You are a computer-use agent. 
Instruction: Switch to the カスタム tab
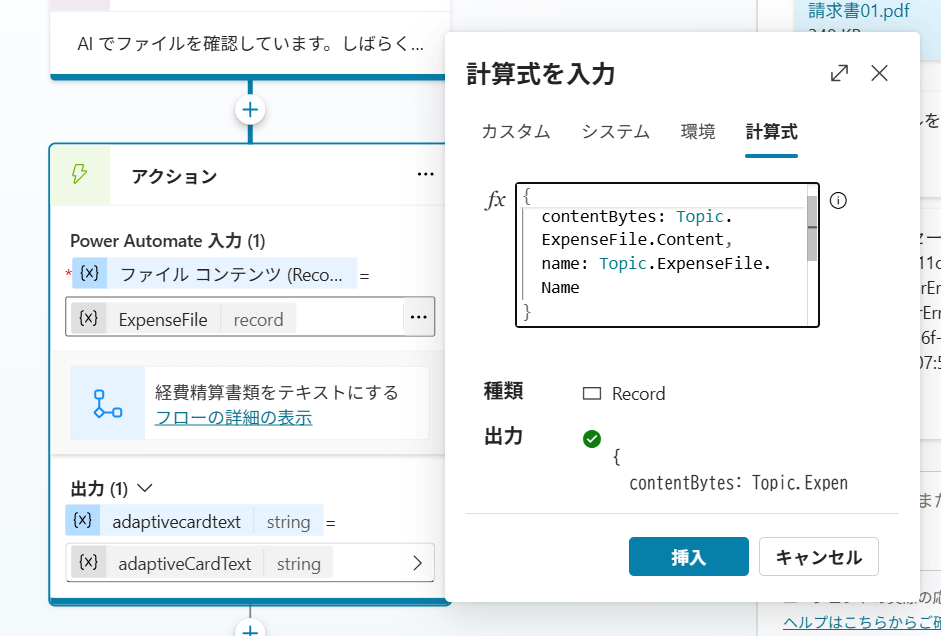[516, 132]
